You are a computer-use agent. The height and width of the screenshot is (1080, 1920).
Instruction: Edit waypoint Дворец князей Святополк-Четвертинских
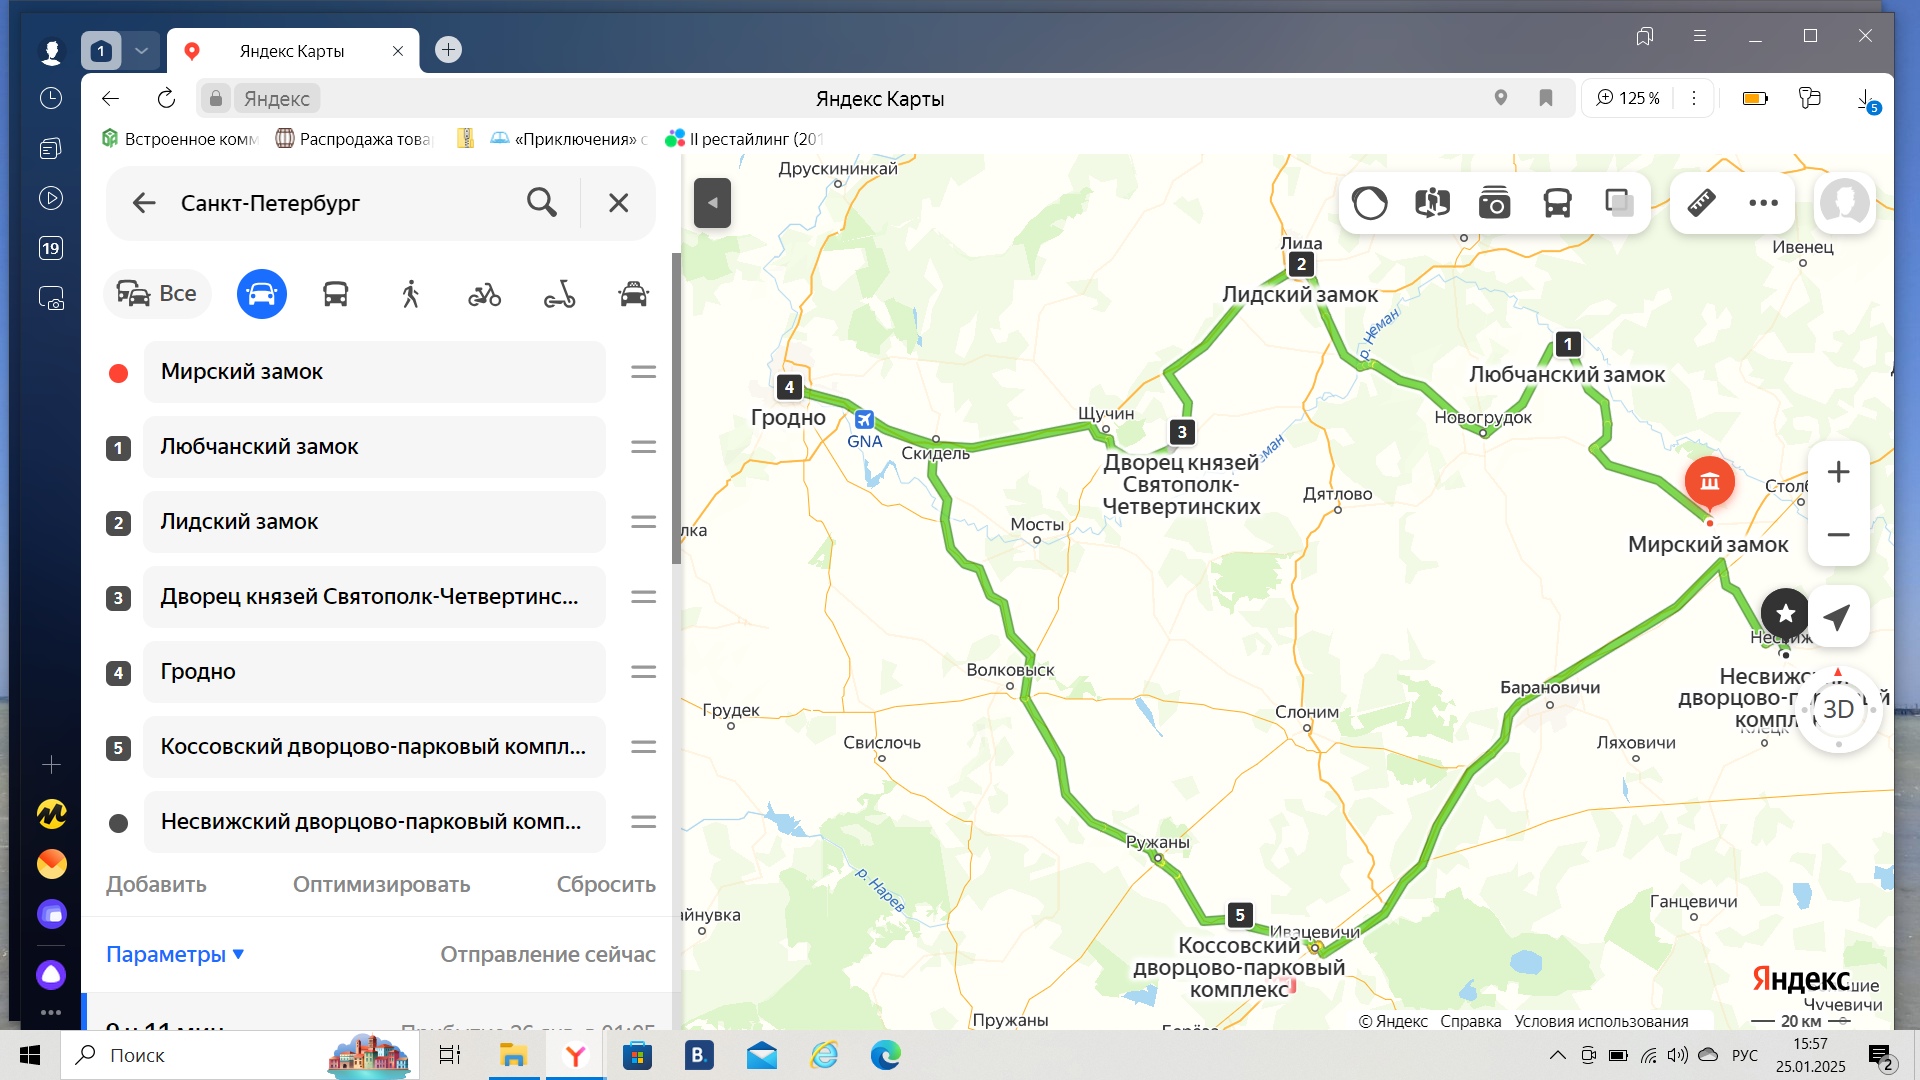pos(375,597)
